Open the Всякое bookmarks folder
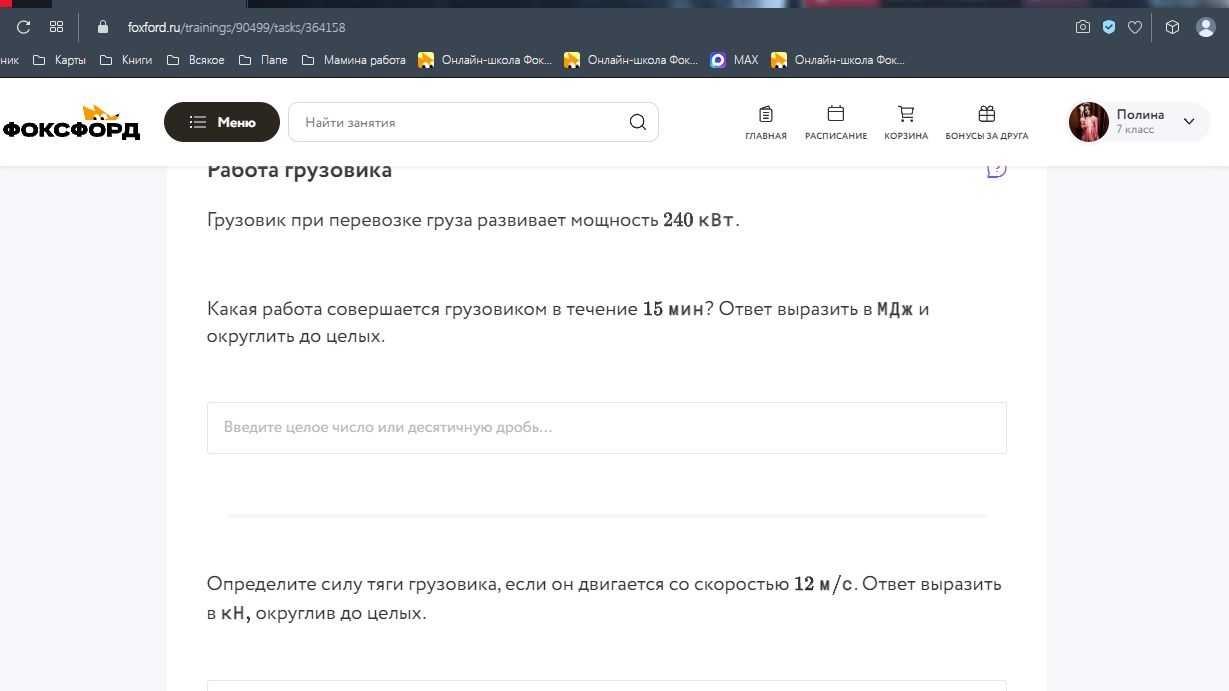The height and width of the screenshot is (691, 1229). (x=196, y=60)
